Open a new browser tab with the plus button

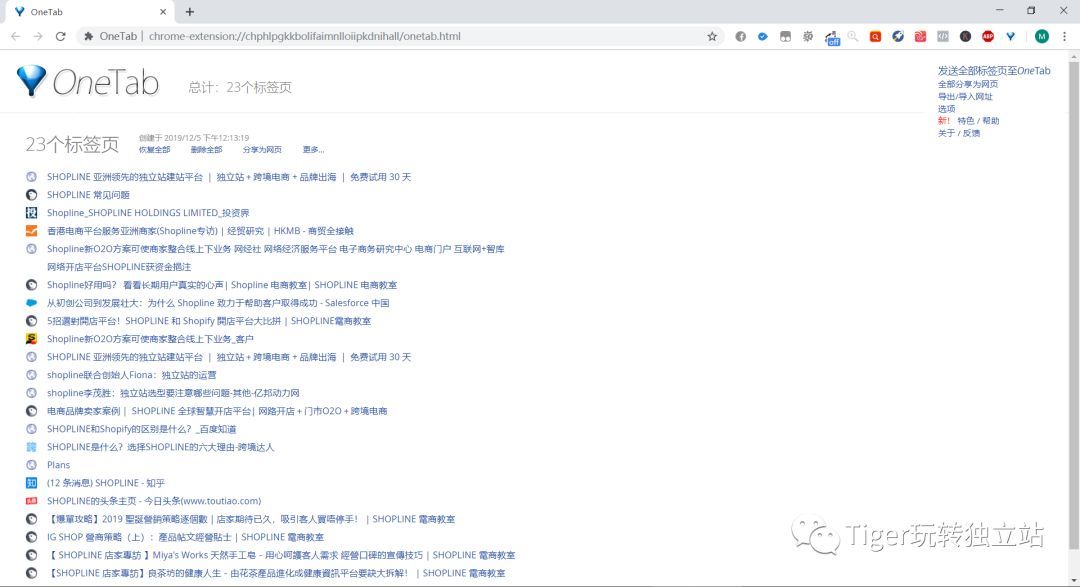[x=189, y=12]
